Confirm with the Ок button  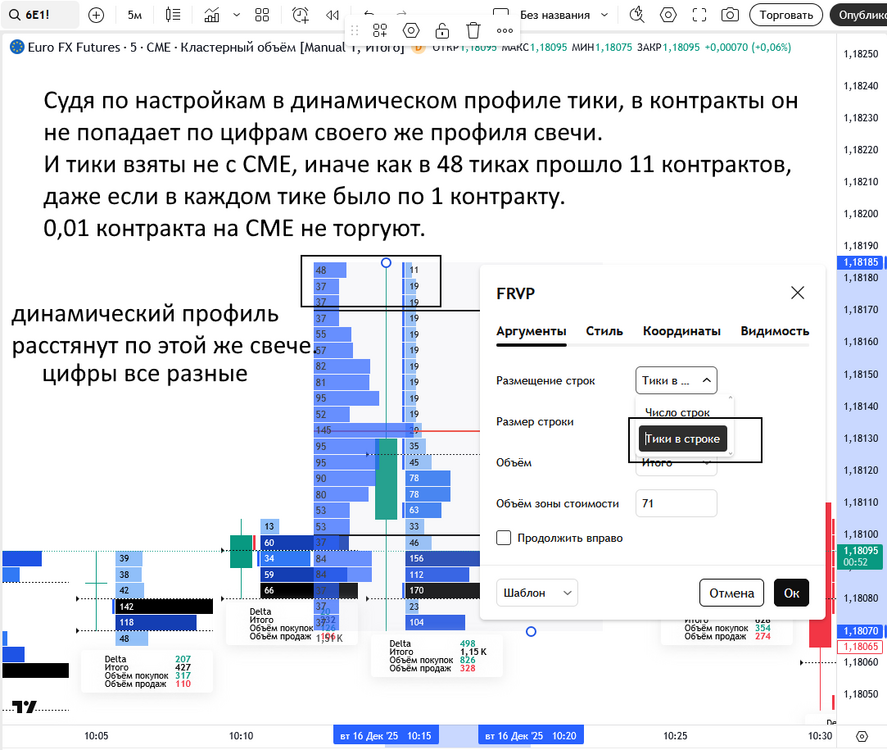click(x=791, y=593)
